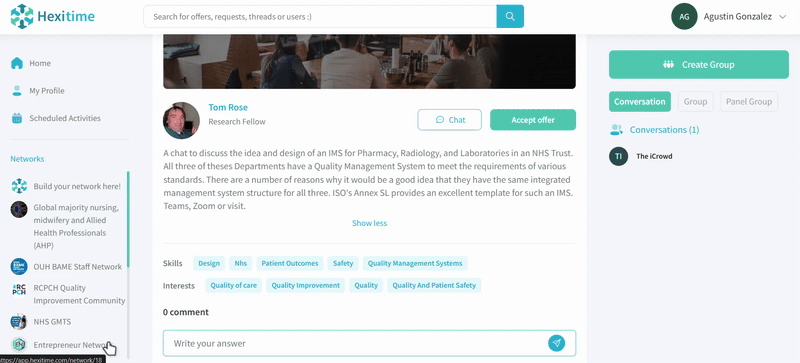Click the Create Group button
Image resolution: width=800 pixels, height=363 pixels.
699,64
